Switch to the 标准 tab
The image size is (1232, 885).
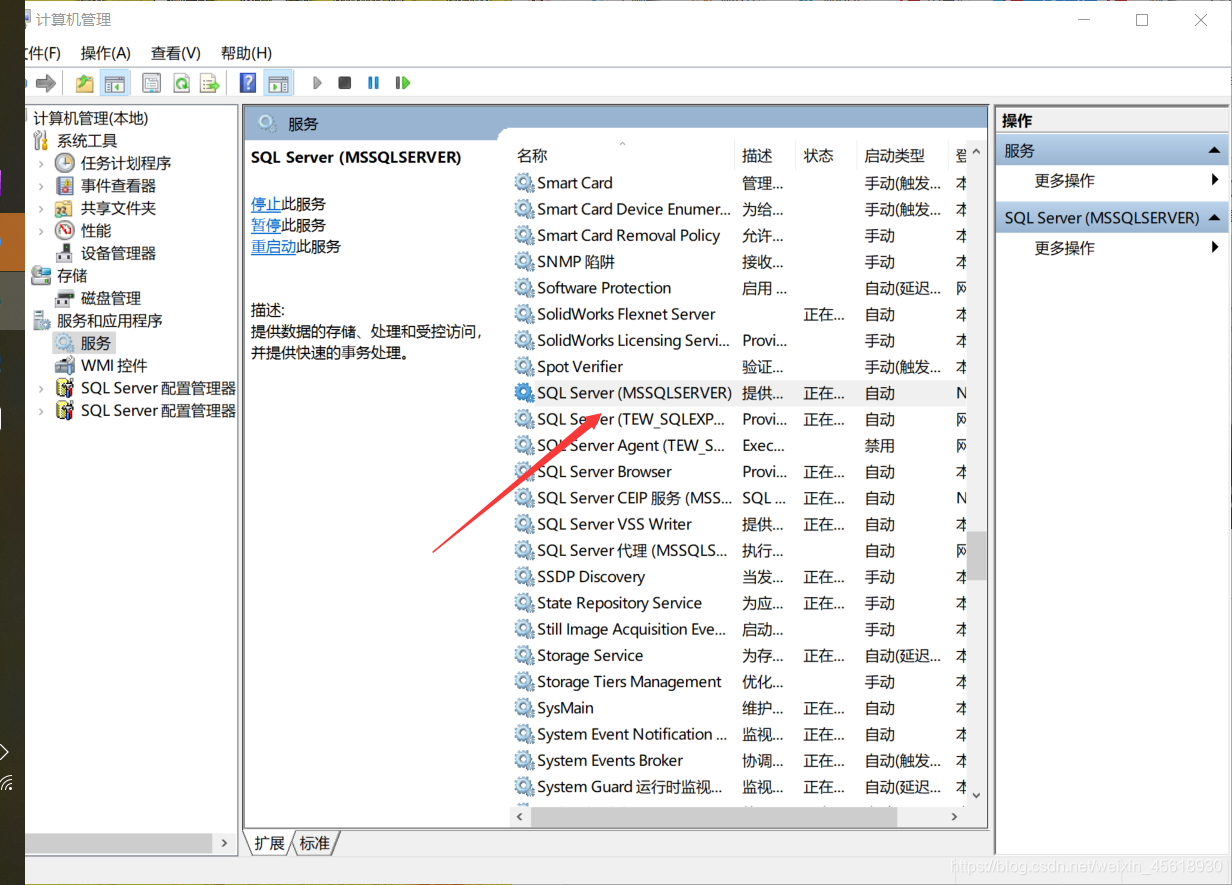tap(315, 843)
